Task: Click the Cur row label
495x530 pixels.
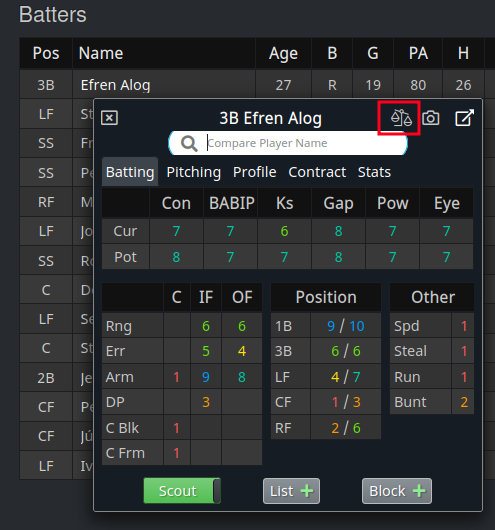Action: point(125,231)
